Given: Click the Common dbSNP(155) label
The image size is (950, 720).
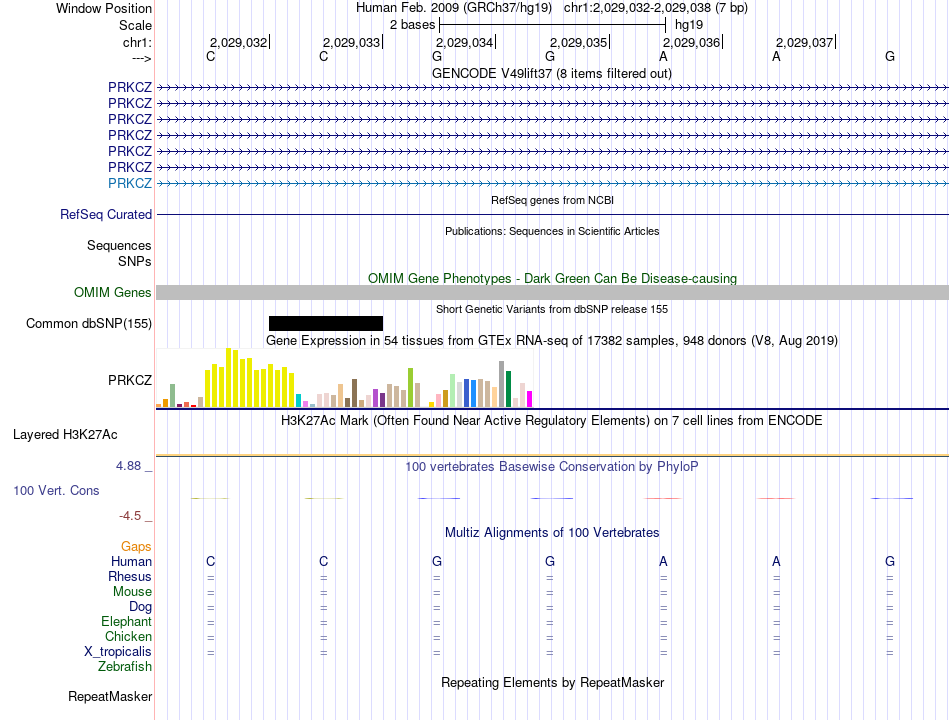Looking at the screenshot, I should click(88, 324).
